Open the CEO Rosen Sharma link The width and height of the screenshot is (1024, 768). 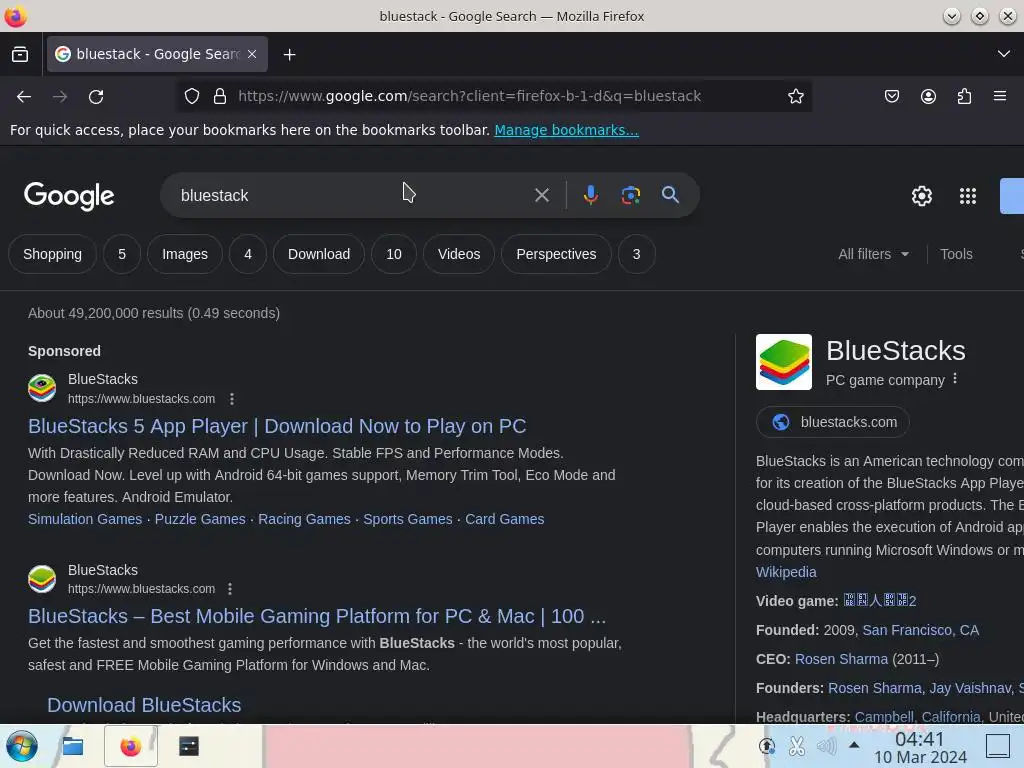pos(841,659)
